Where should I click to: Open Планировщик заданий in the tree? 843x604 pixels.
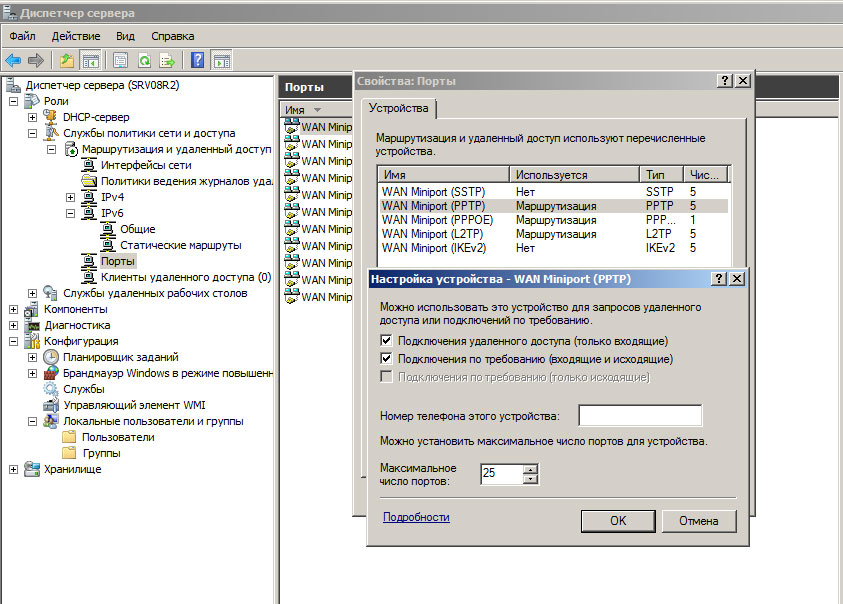point(120,357)
